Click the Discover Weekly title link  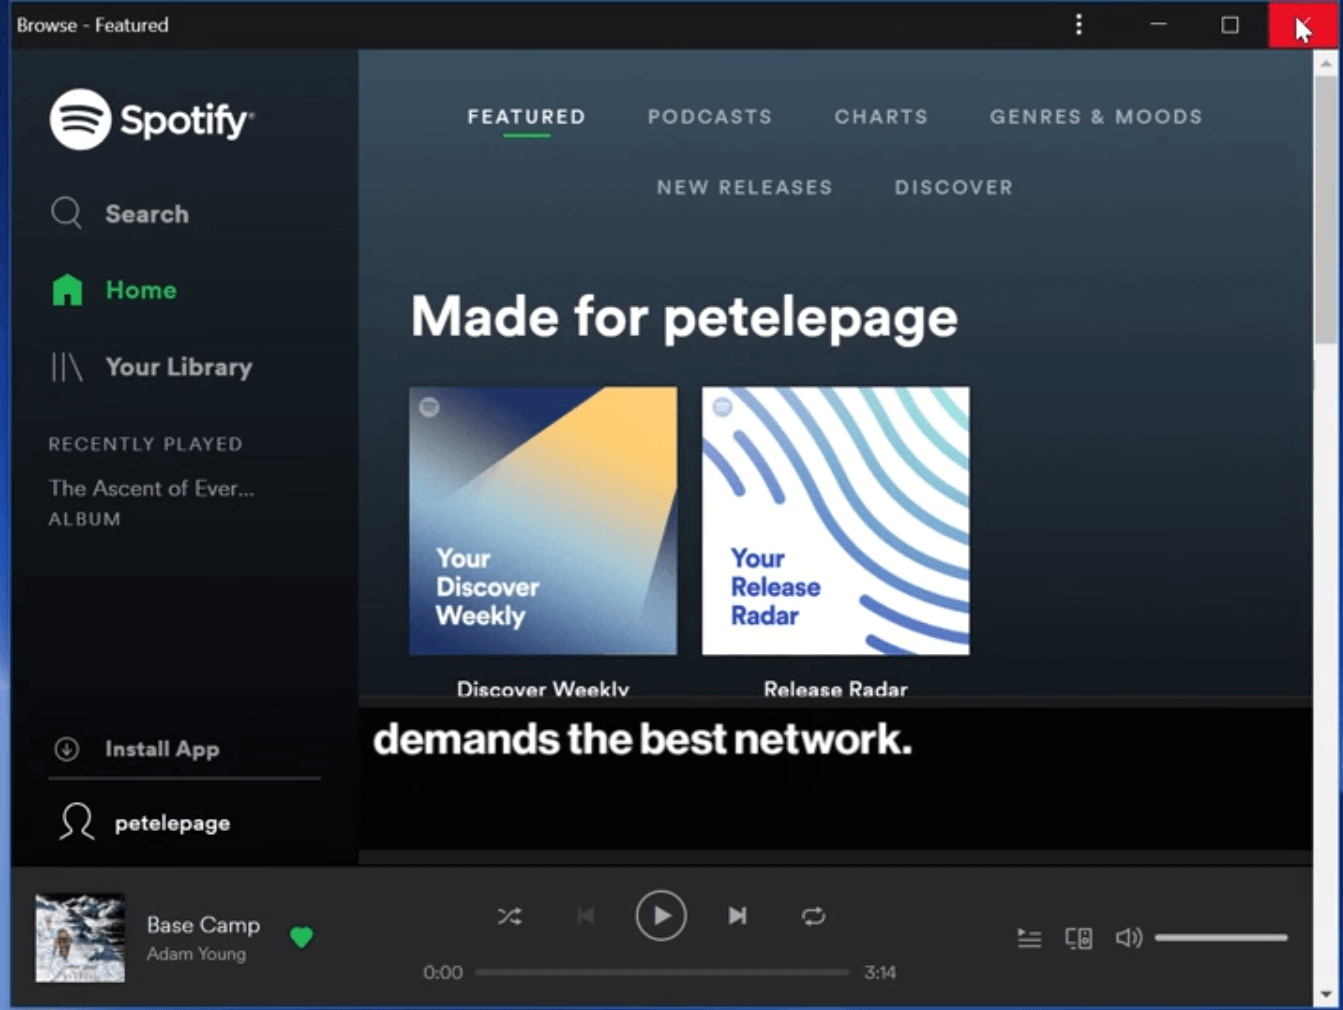[543, 688]
